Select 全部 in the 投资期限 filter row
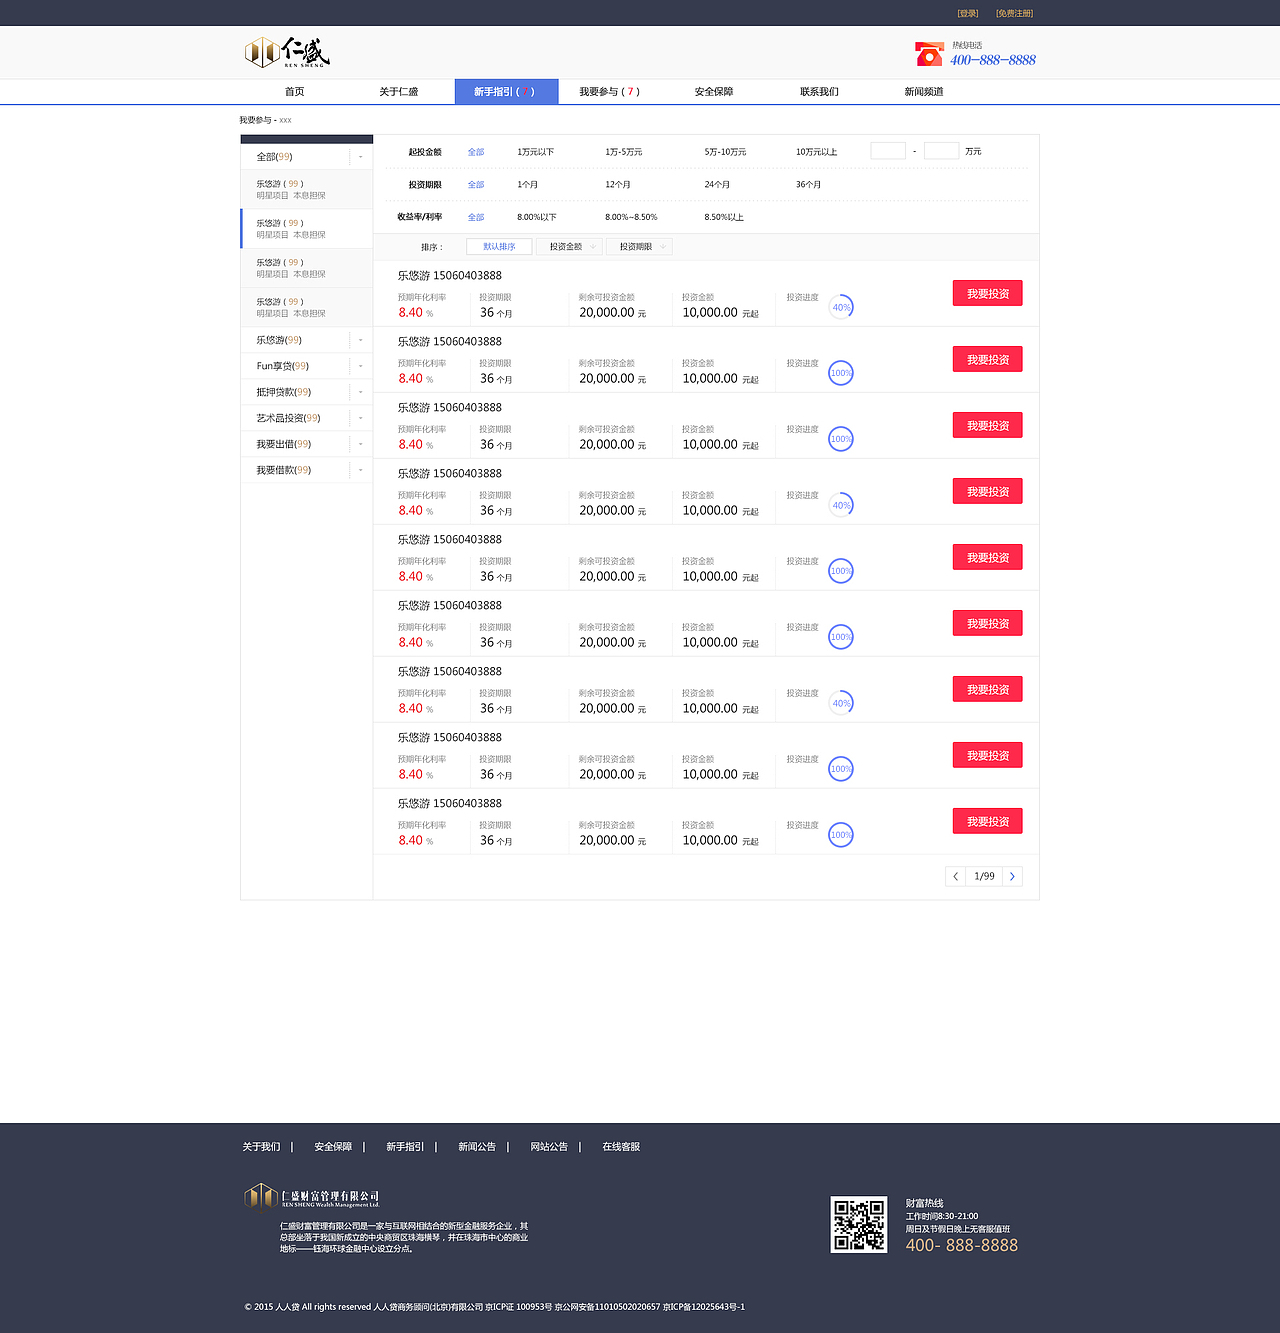Screen dimensions: 1280x1333 tap(476, 185)
